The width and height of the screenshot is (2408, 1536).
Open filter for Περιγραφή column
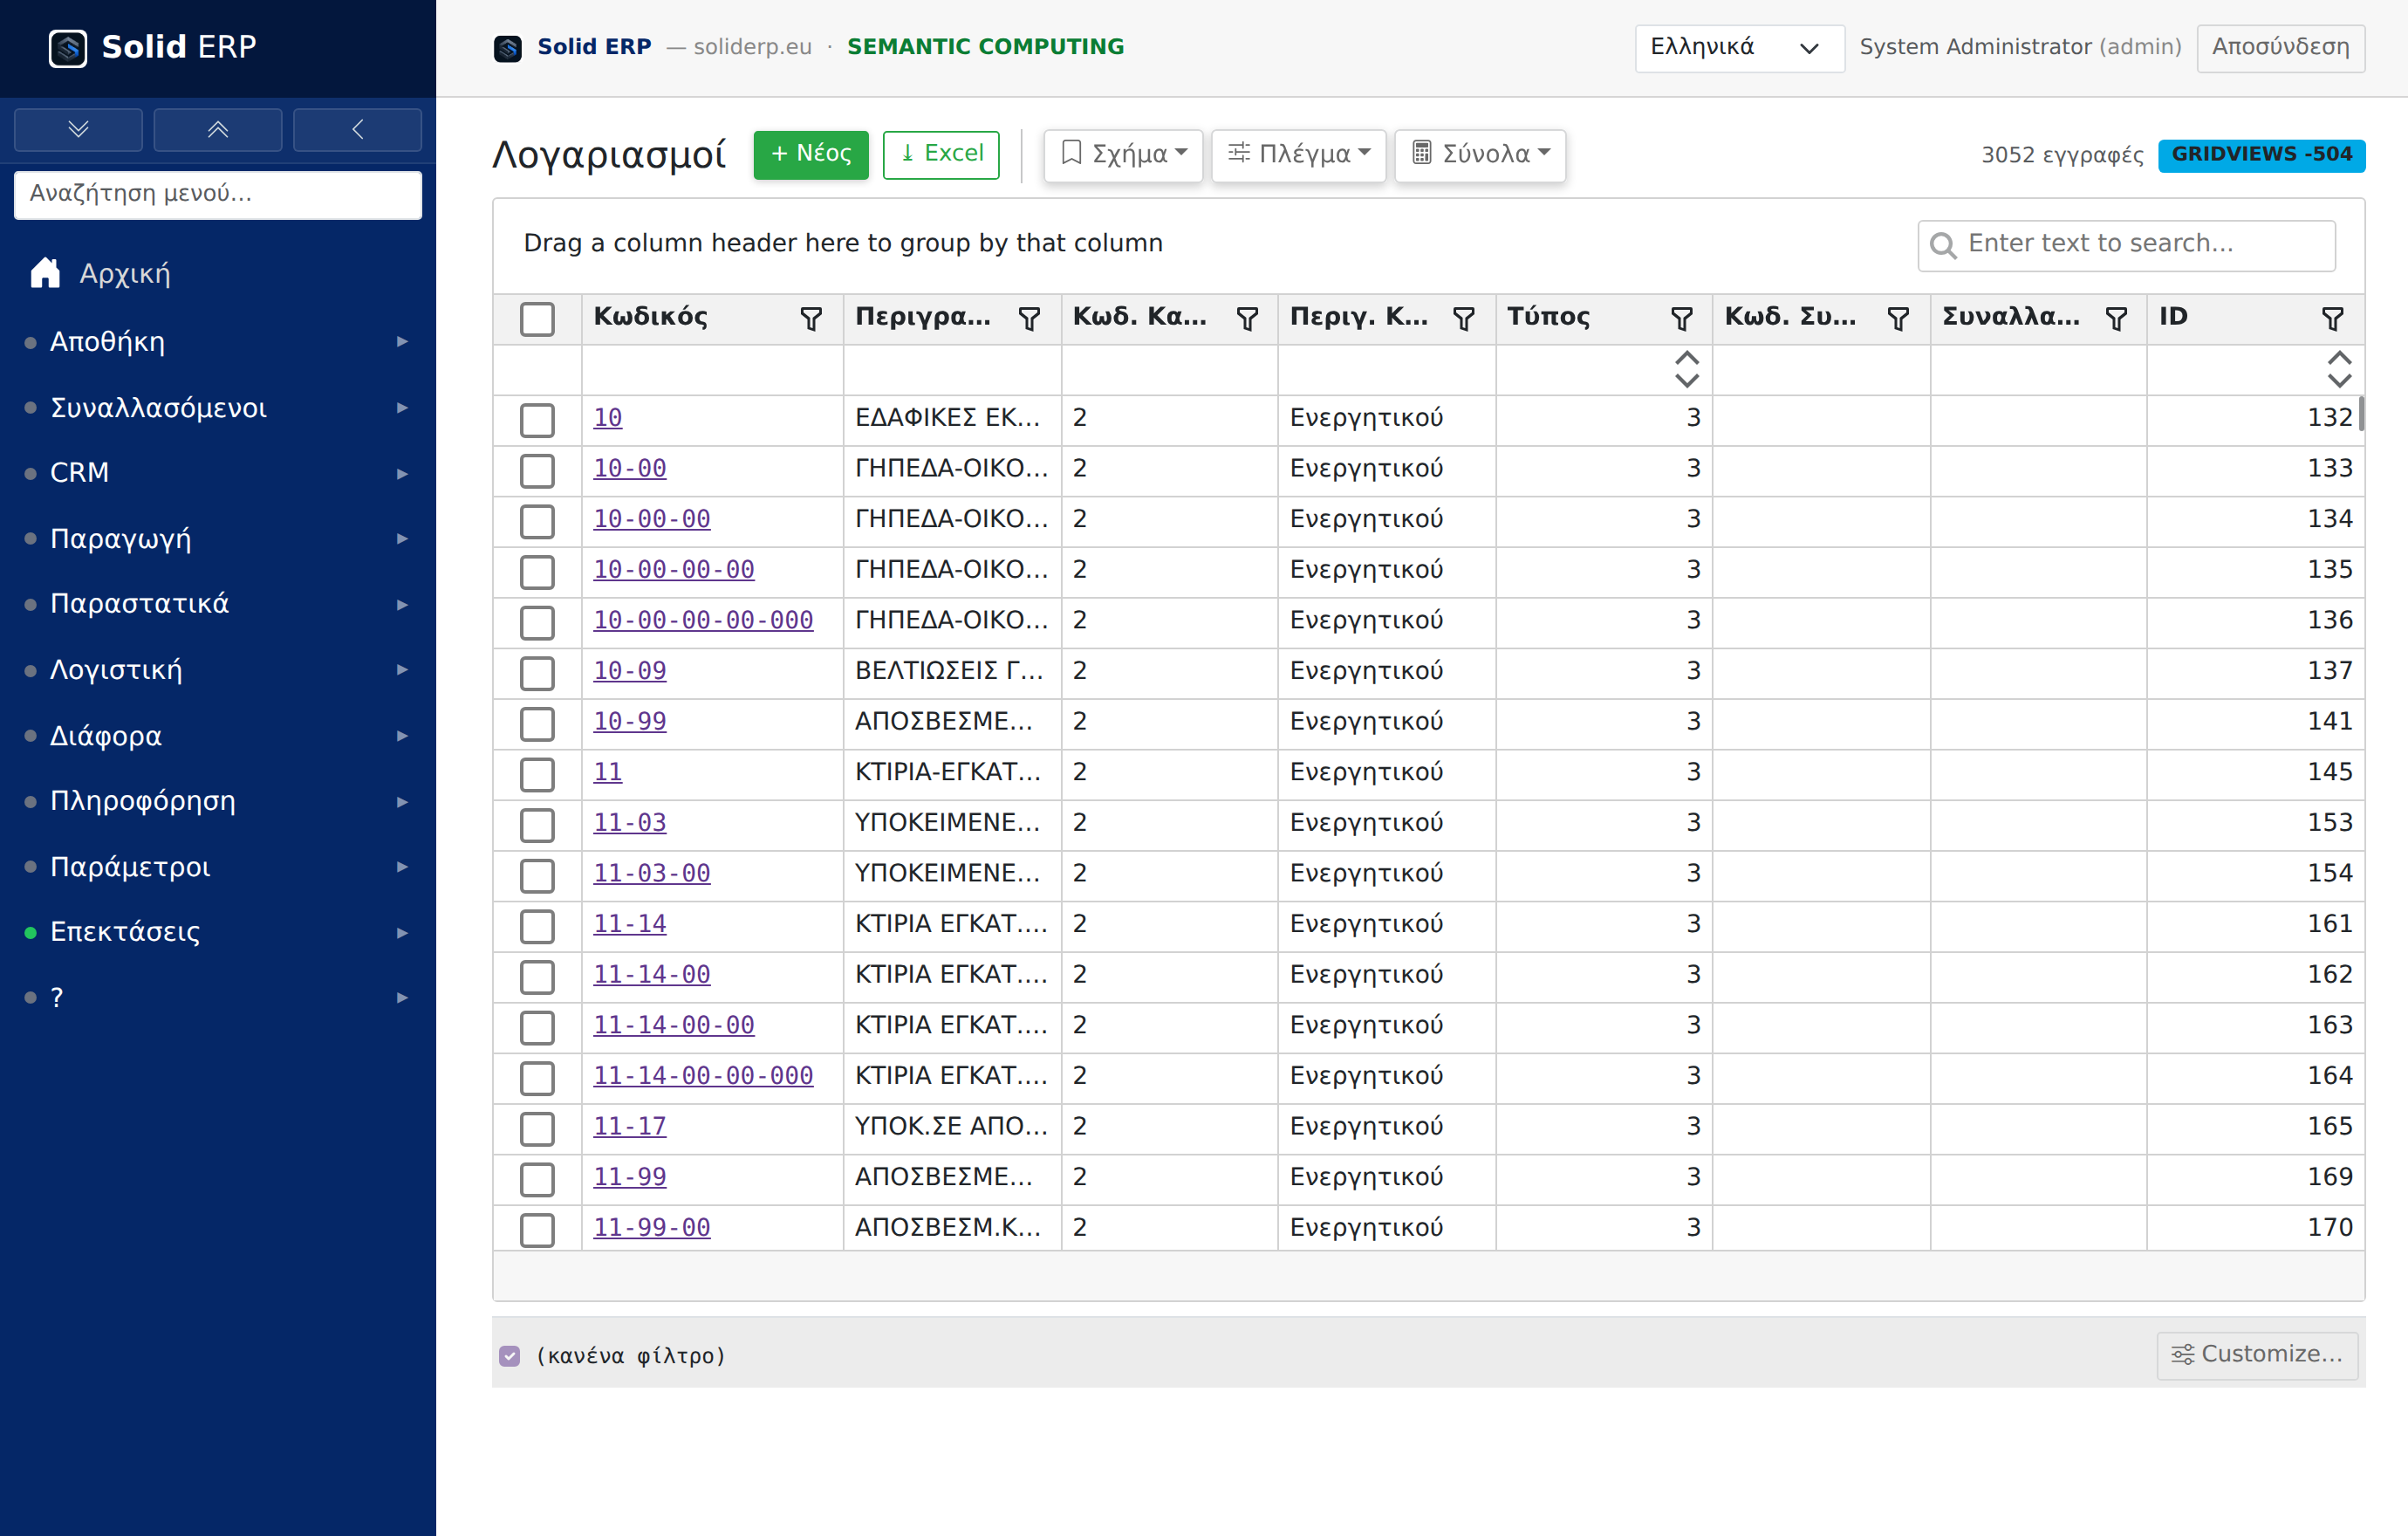tap(1029, 319)
